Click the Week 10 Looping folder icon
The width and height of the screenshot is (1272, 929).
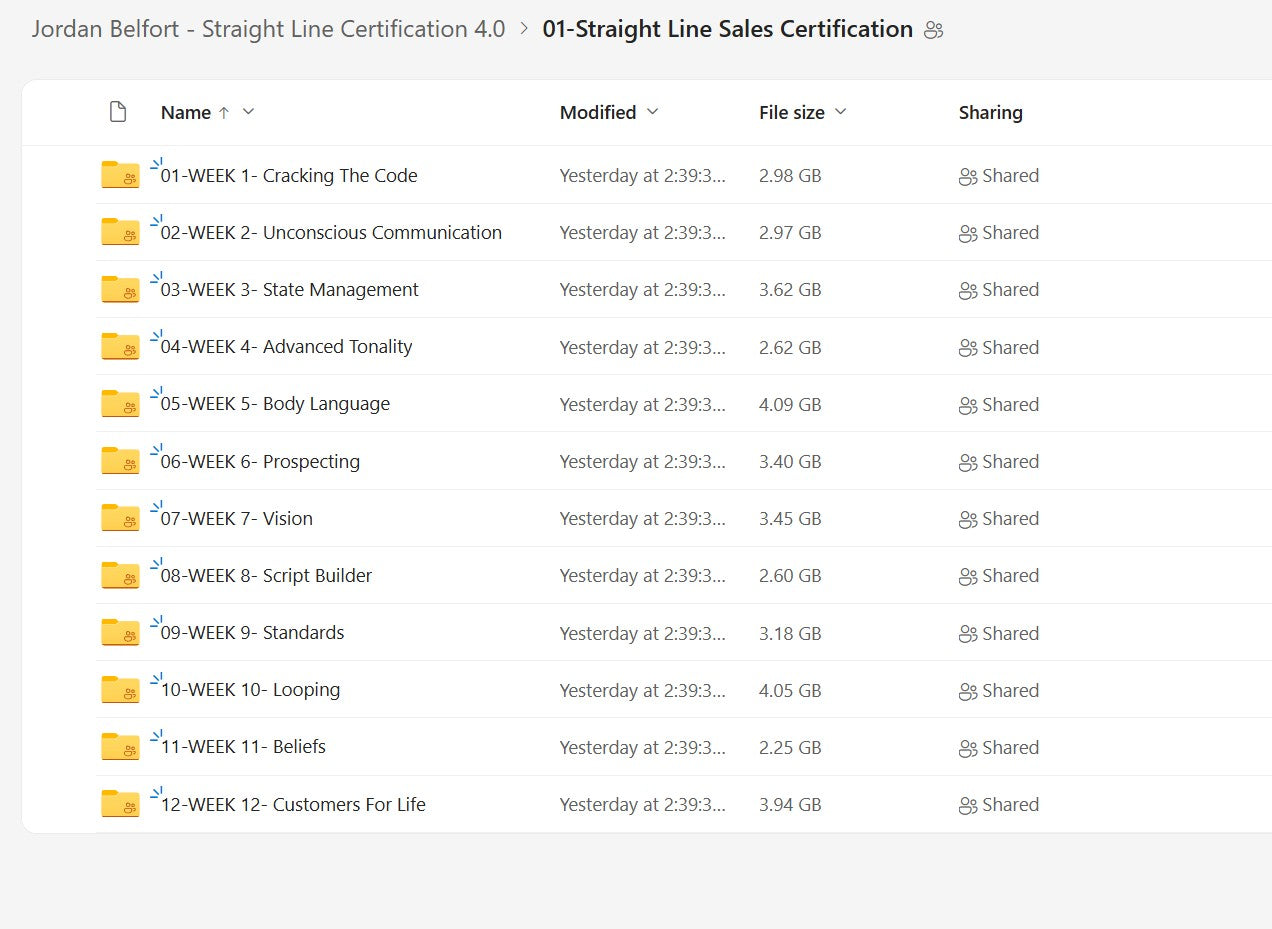click(x=120, y=690)
